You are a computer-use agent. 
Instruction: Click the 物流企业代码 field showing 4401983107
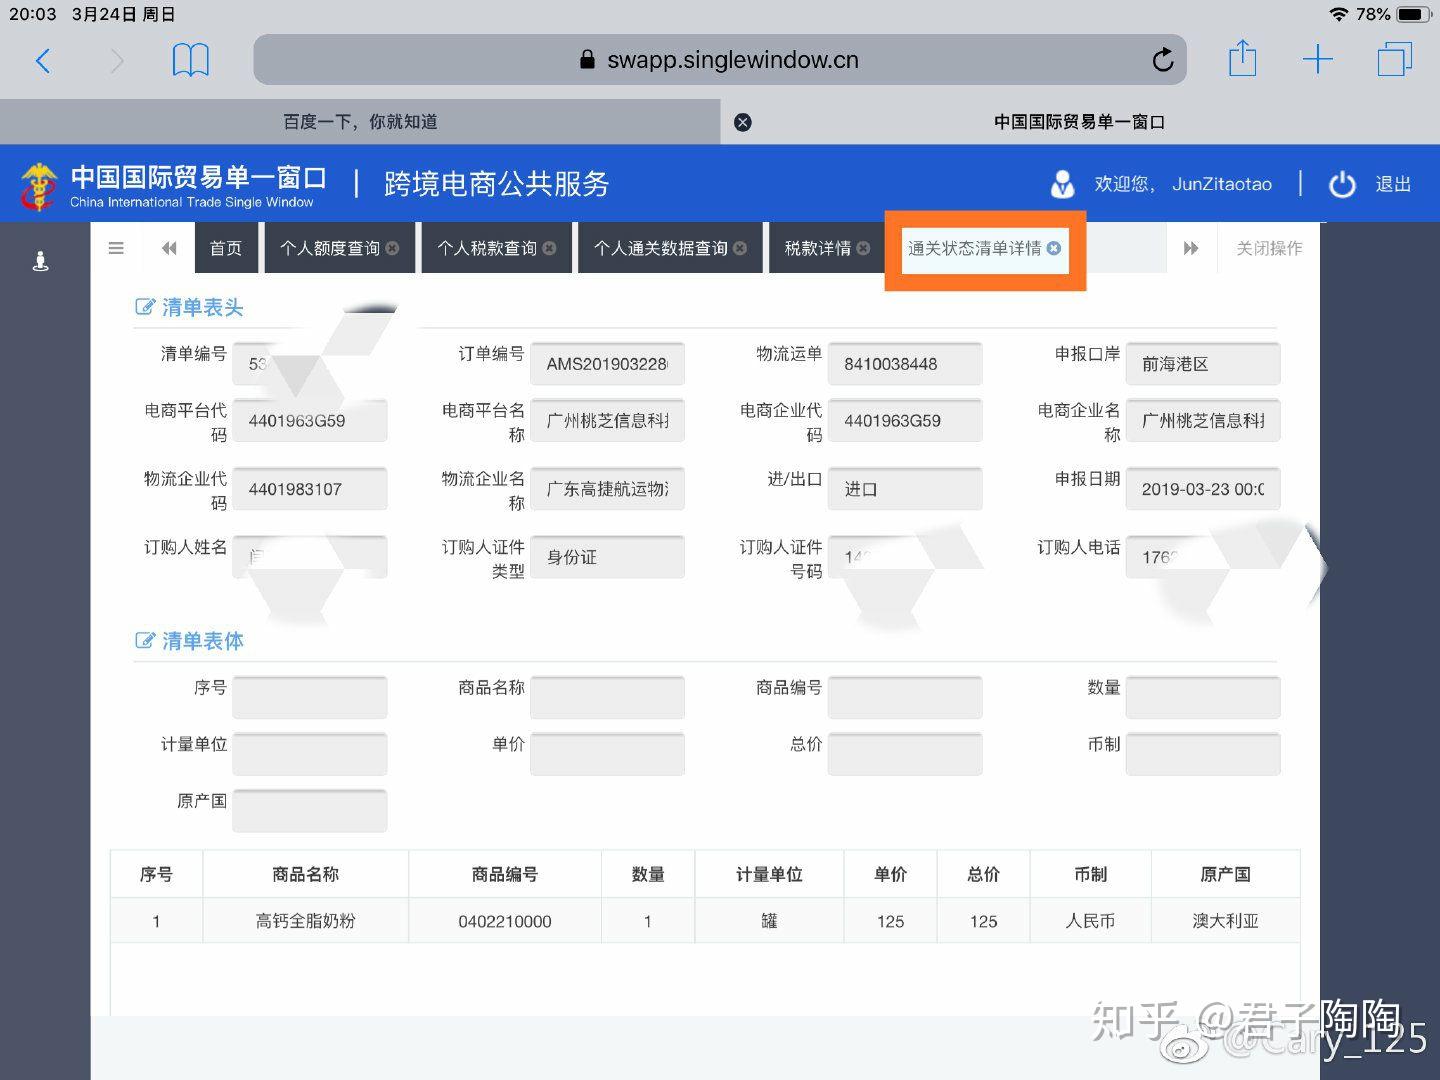(x=310, y=489)
